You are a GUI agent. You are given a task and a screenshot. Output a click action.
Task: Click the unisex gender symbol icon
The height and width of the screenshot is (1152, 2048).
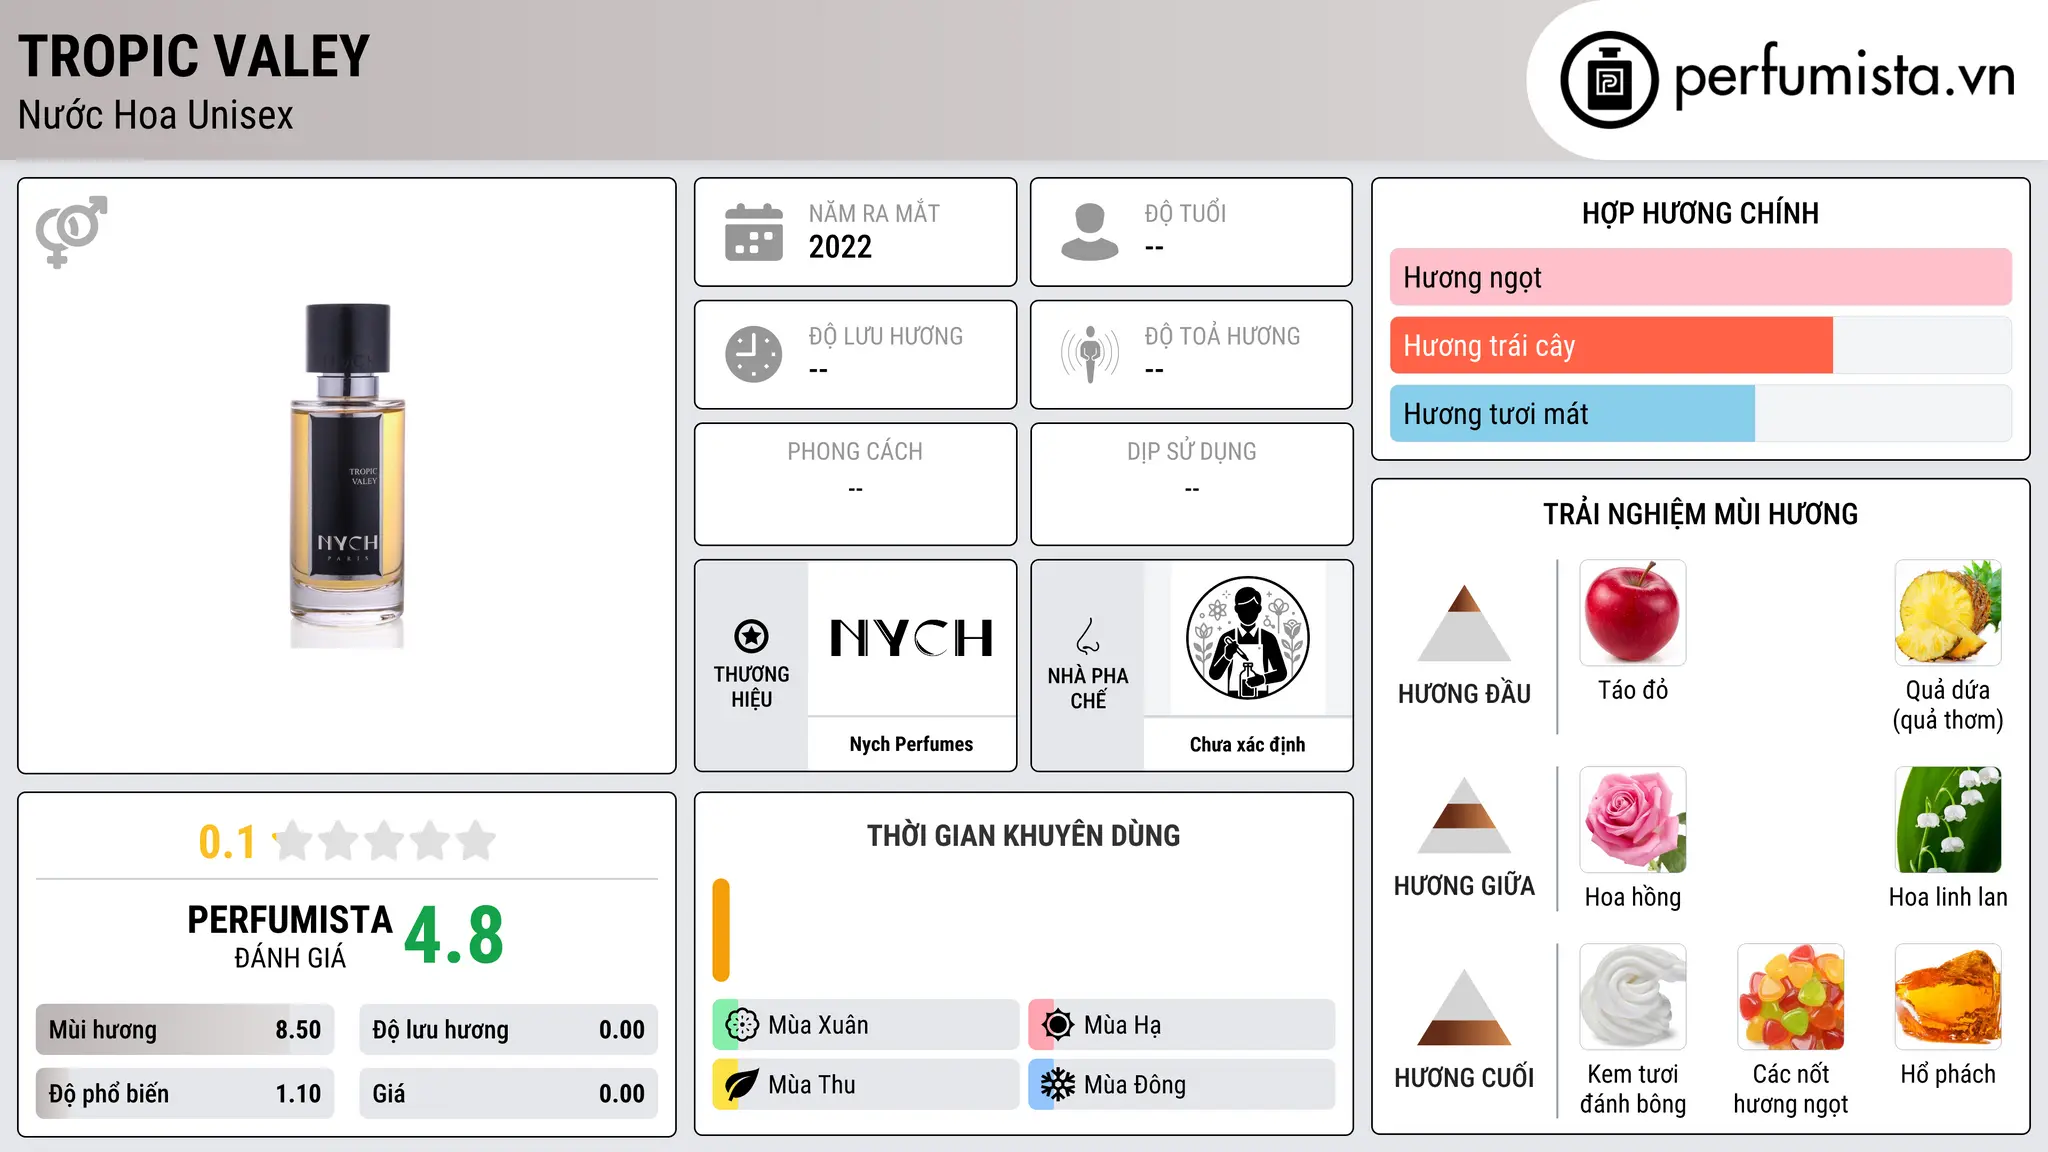(x=71, y=231)
